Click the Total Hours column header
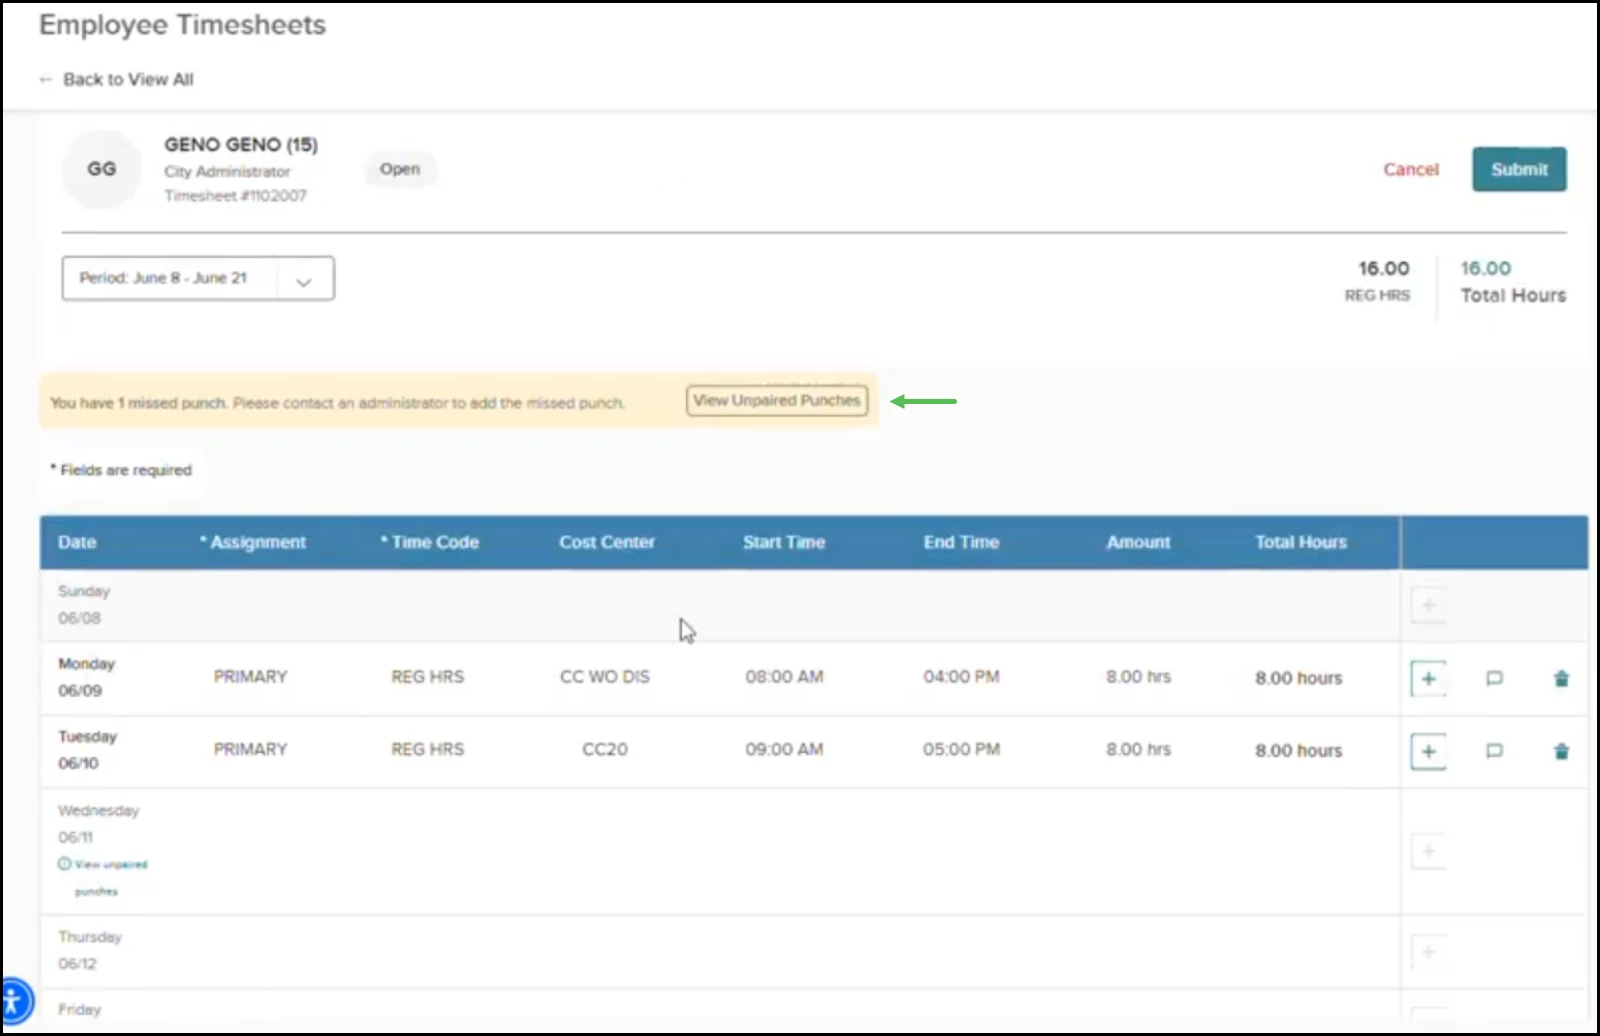Screen dimensions: 1600x1036 [1301, 542]
